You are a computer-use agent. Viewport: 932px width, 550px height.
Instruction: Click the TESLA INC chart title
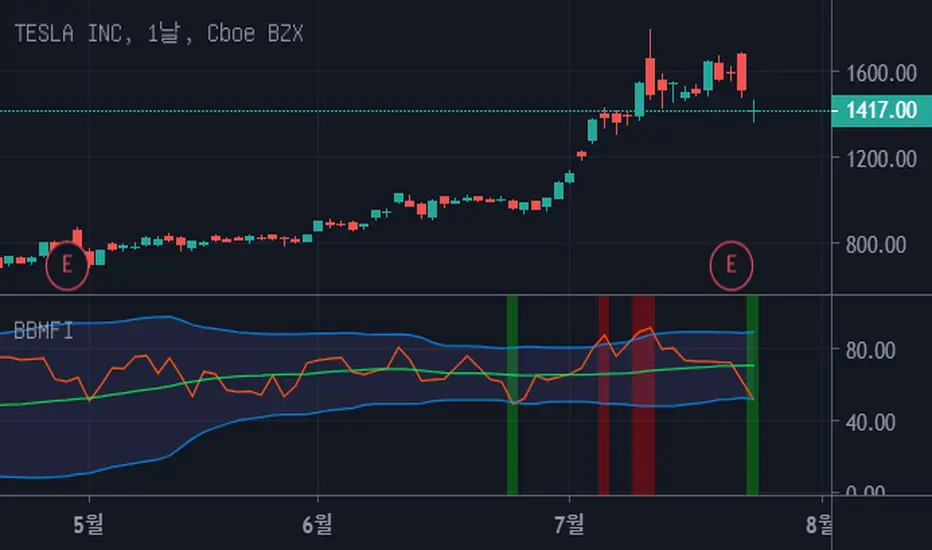159,33
